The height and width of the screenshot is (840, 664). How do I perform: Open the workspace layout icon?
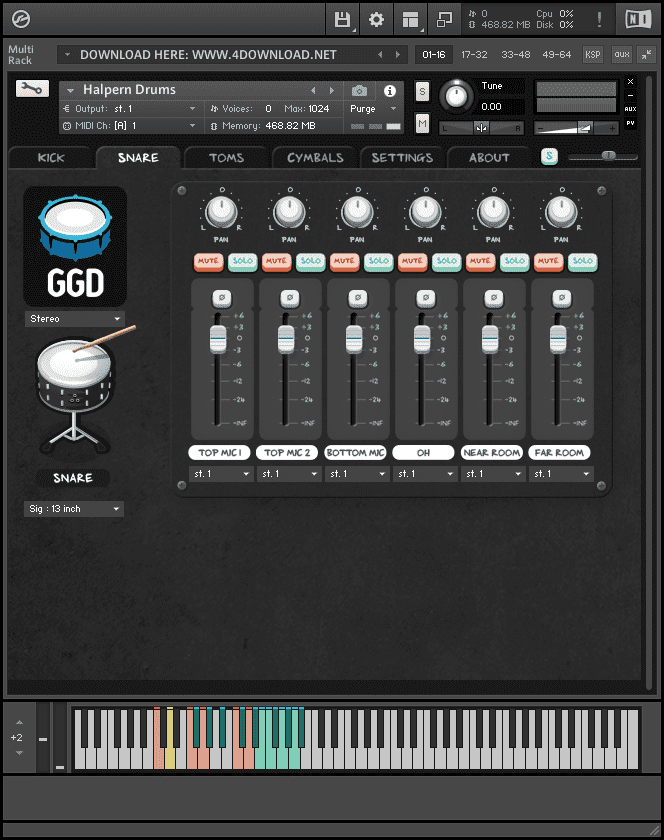tap(411, 20)
